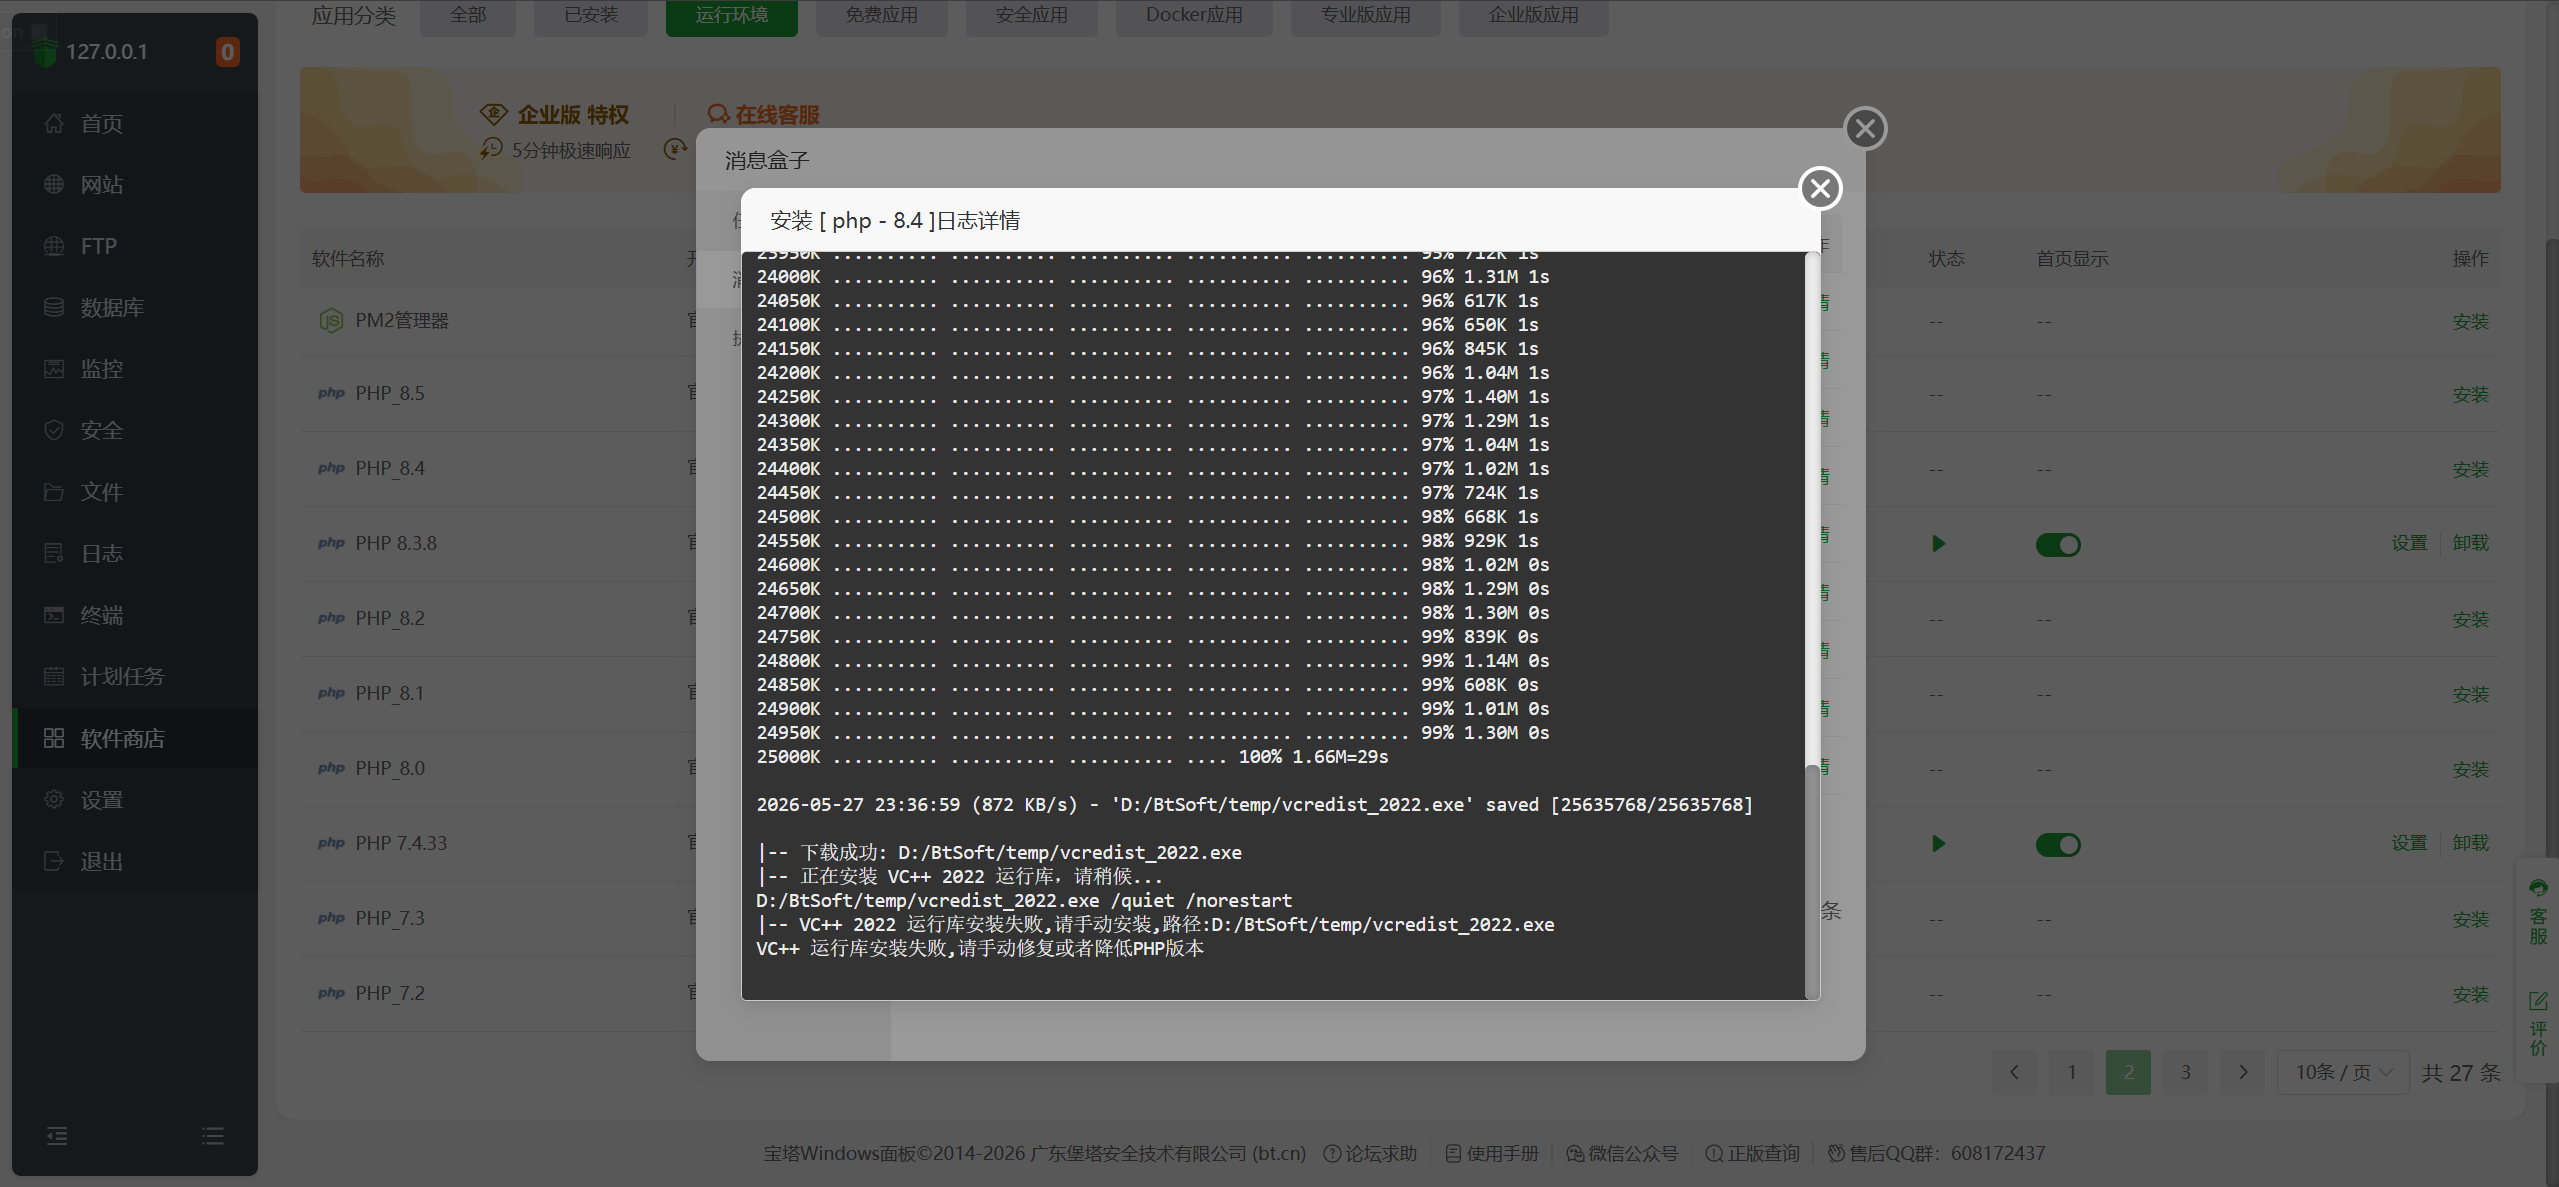
Task: Open 在线客服 online support link
Action: [x=764, y=115]
